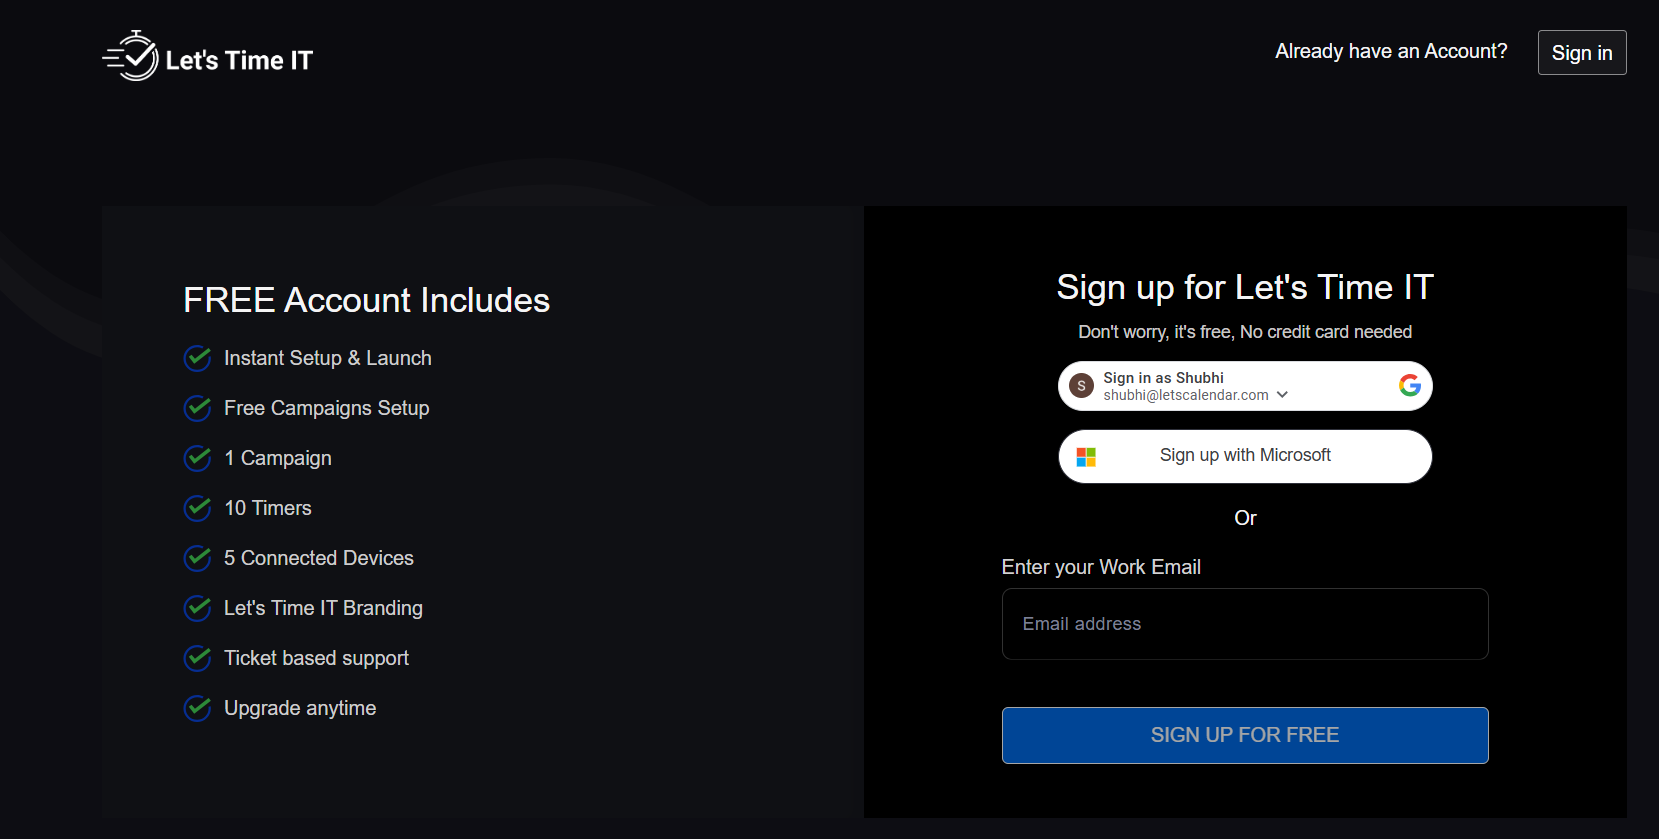Screen dimensions: 1659x839
Task: Click checkmark icon beside Let's Time IT Branding
Action: tap(198, 608)
